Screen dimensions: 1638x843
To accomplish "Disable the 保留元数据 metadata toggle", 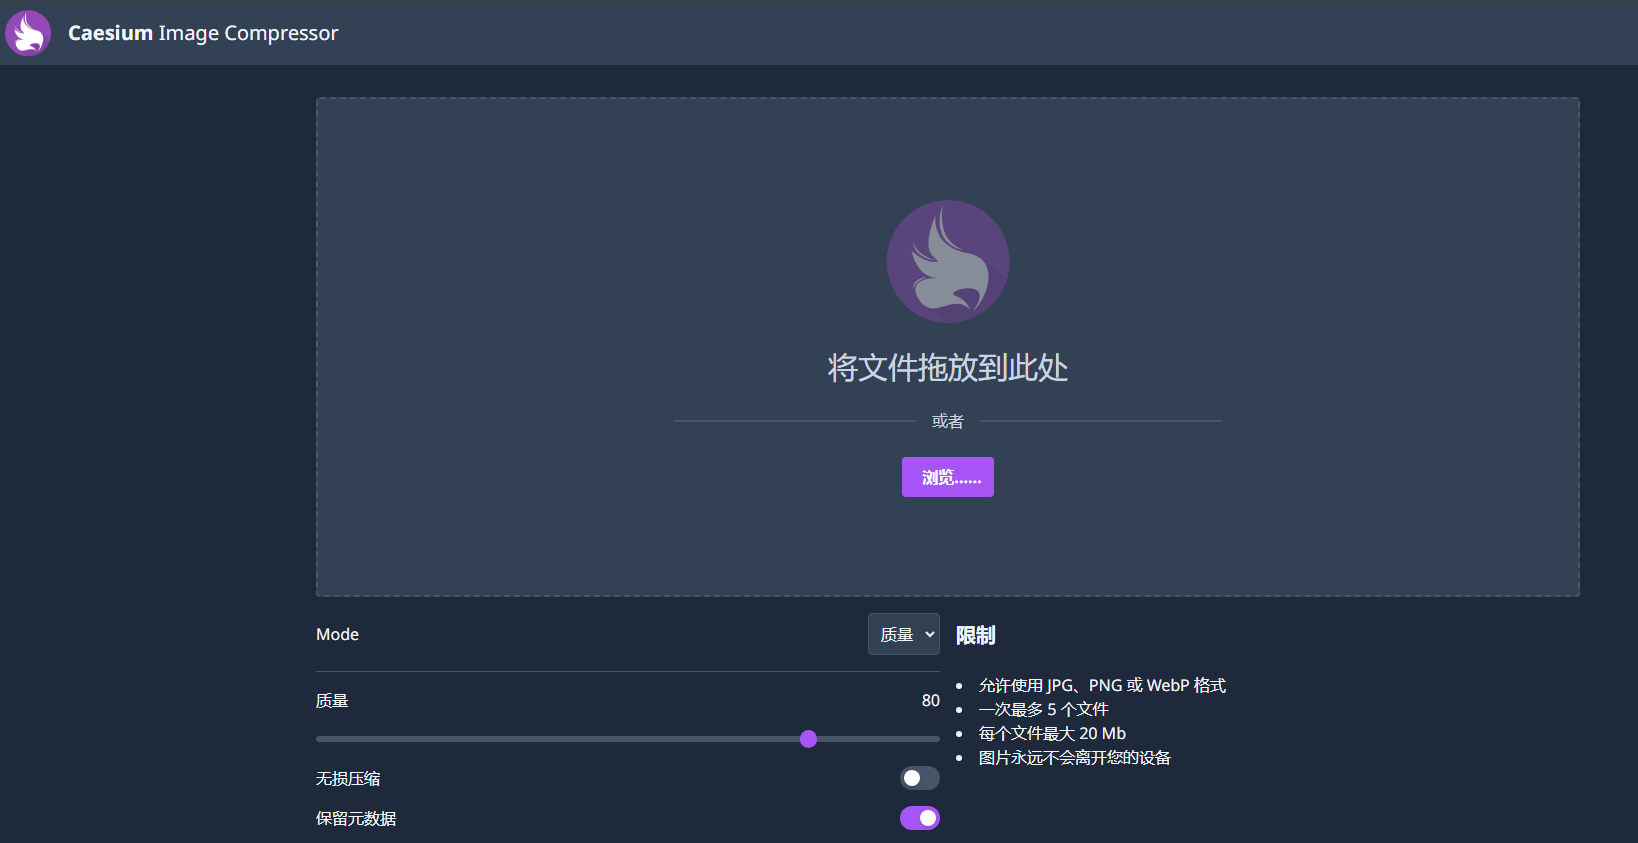I will (920, 818).
